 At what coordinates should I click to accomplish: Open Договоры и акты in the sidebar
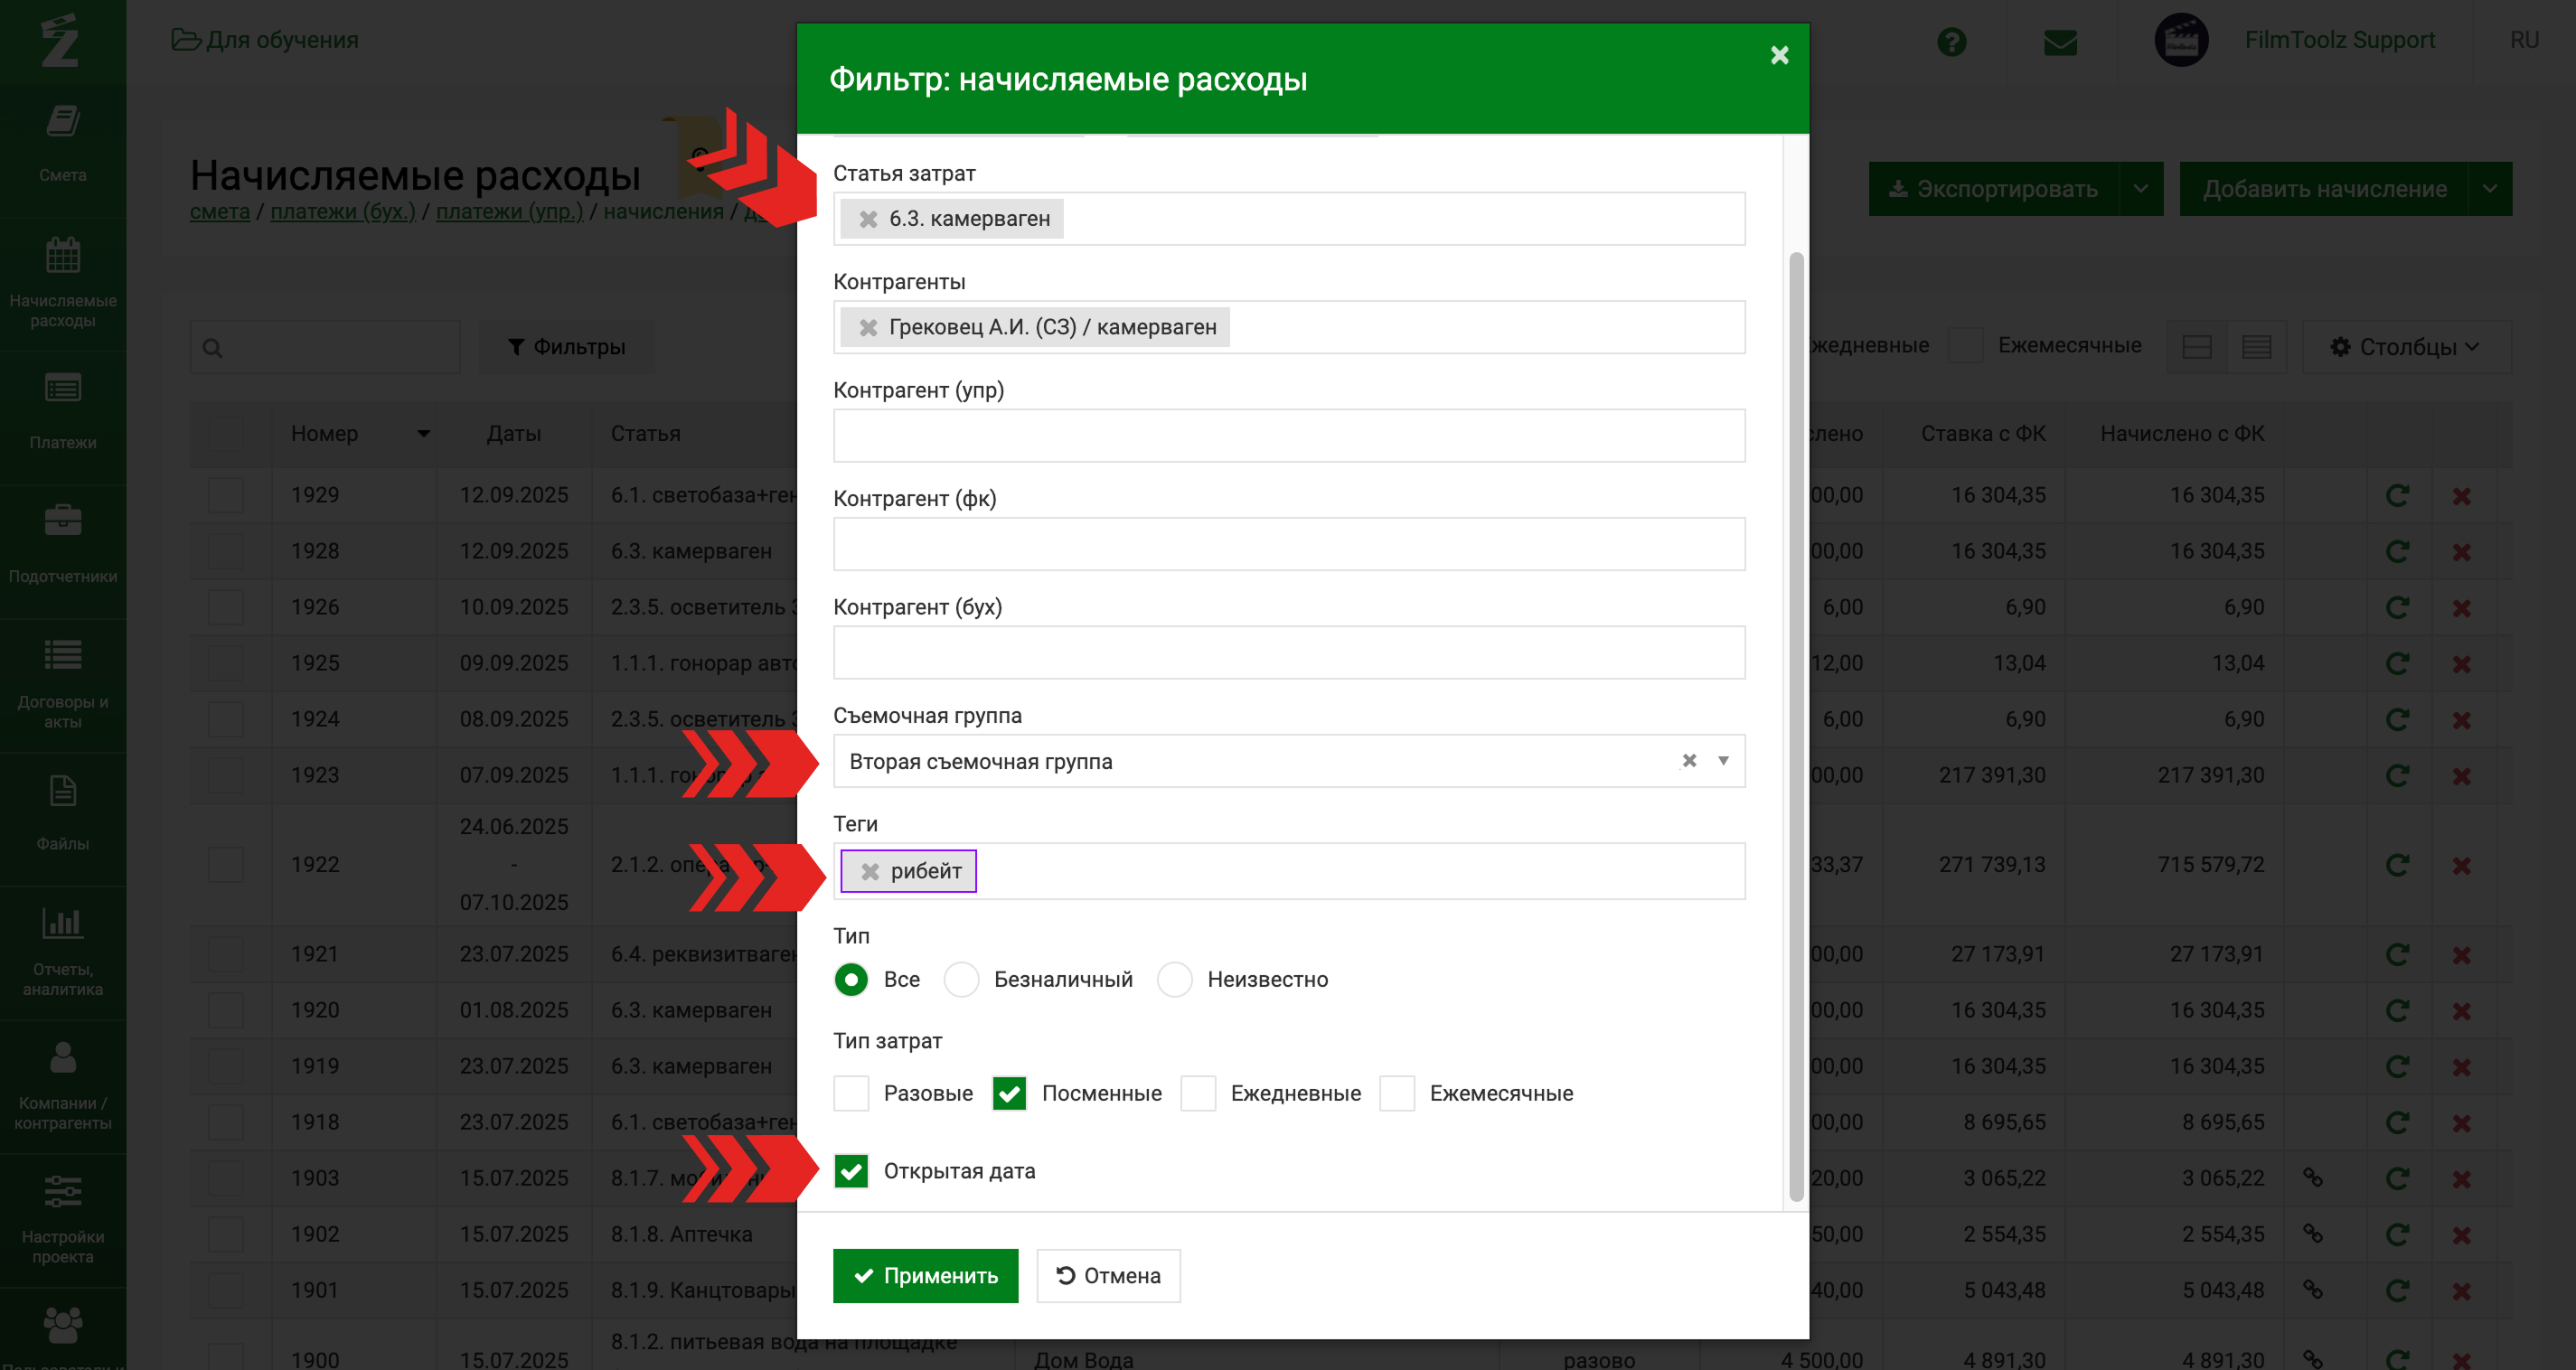(x=63, y=683)
